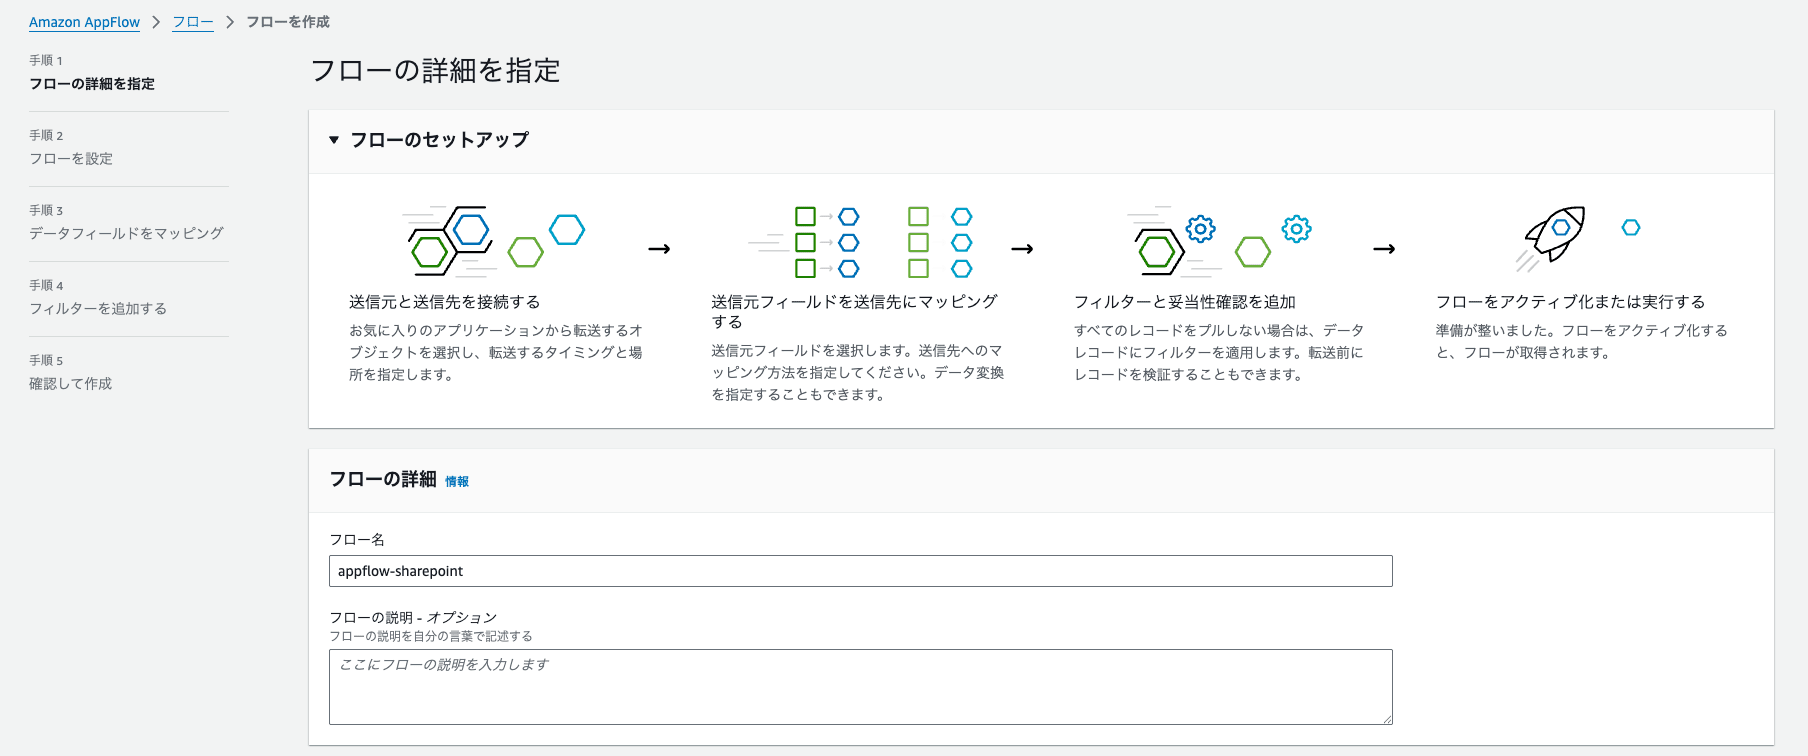Click the フローのセットアップ section heading

tap(439, 140)
